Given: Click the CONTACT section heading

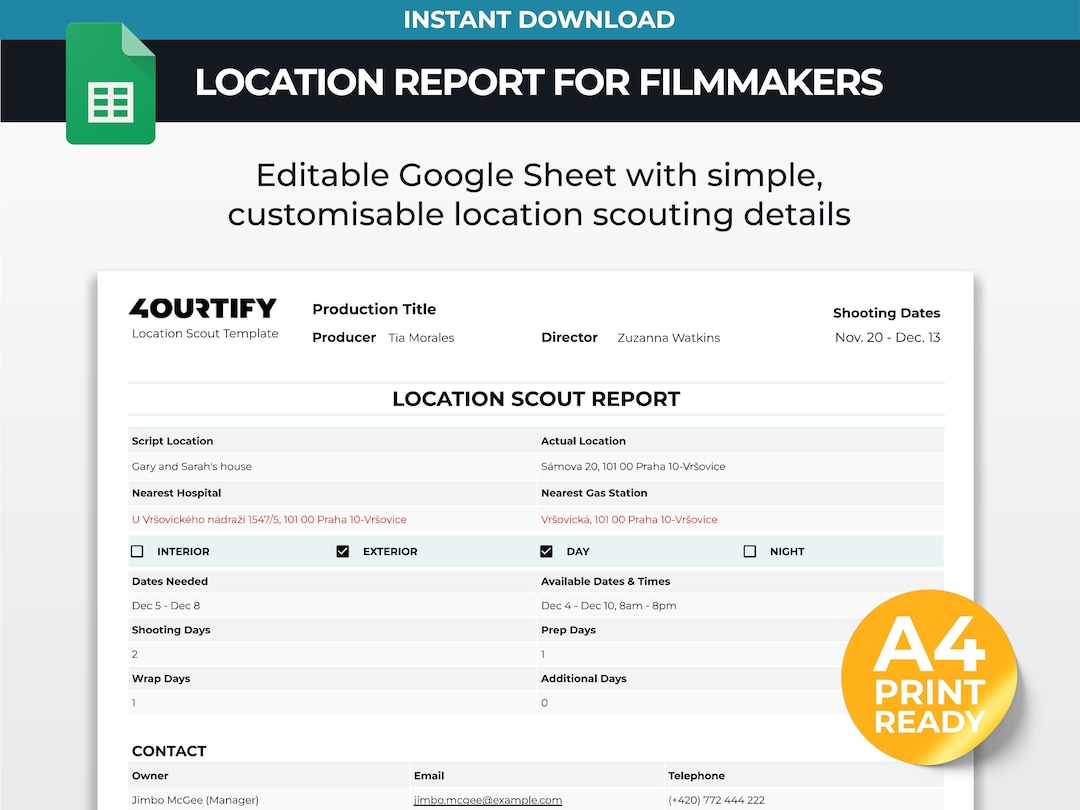Looking at the screenshot, I should (169, 750).
